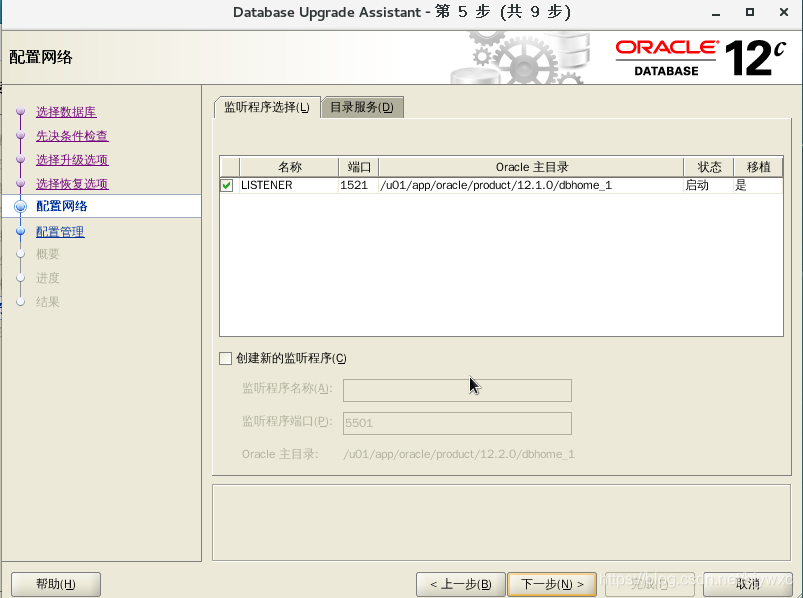Click 上一步 back button
The image size is (803, 598).
point(460,584)
